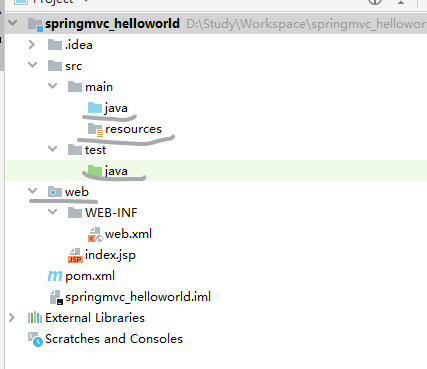Click the src folder icon

click(55, 66)
